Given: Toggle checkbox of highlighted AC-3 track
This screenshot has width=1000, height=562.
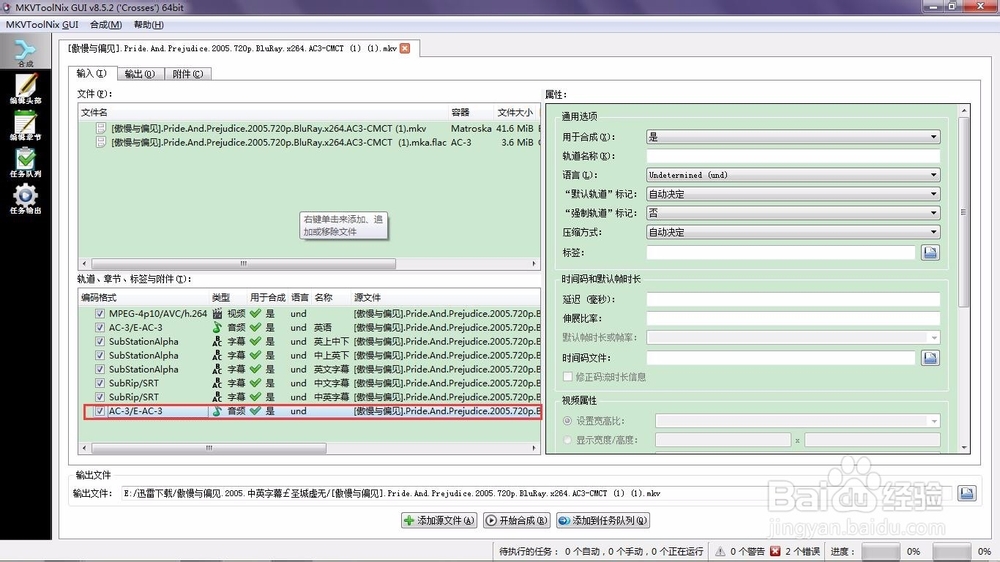Looking at the screenshot, I should 100,411.
